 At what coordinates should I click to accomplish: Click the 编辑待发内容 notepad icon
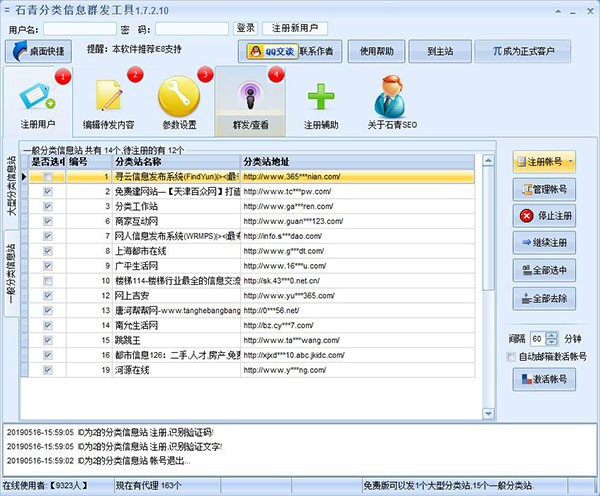click(111, 99)
